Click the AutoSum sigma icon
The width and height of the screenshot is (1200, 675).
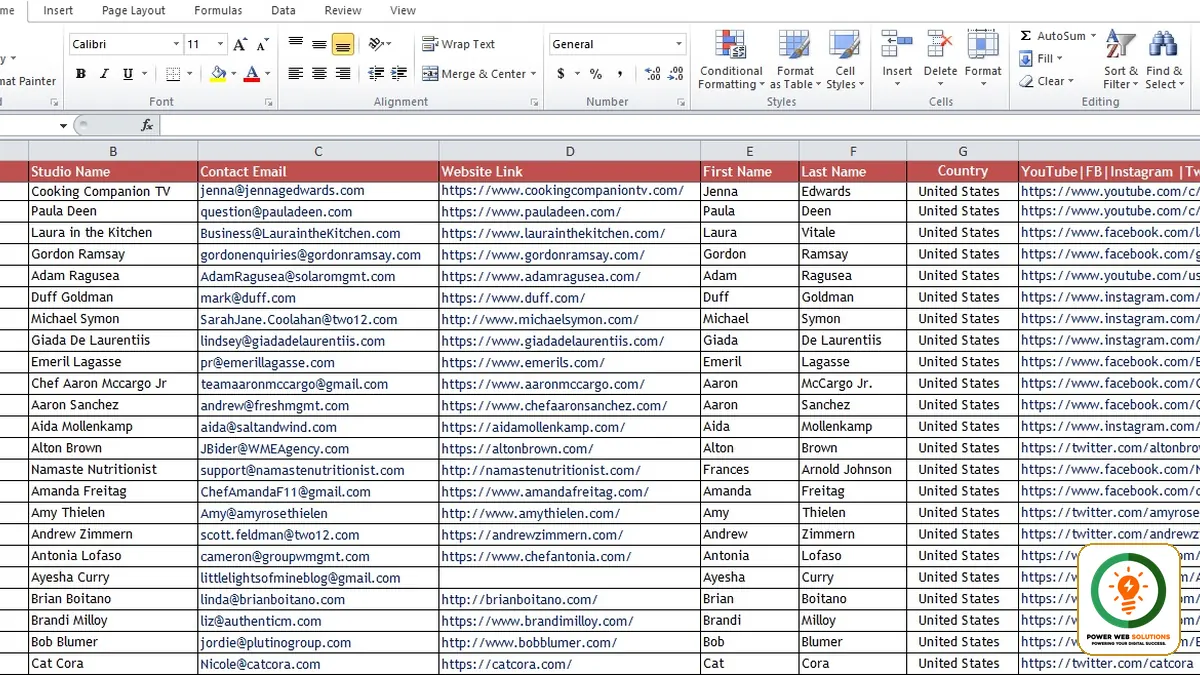[1025, 36]
